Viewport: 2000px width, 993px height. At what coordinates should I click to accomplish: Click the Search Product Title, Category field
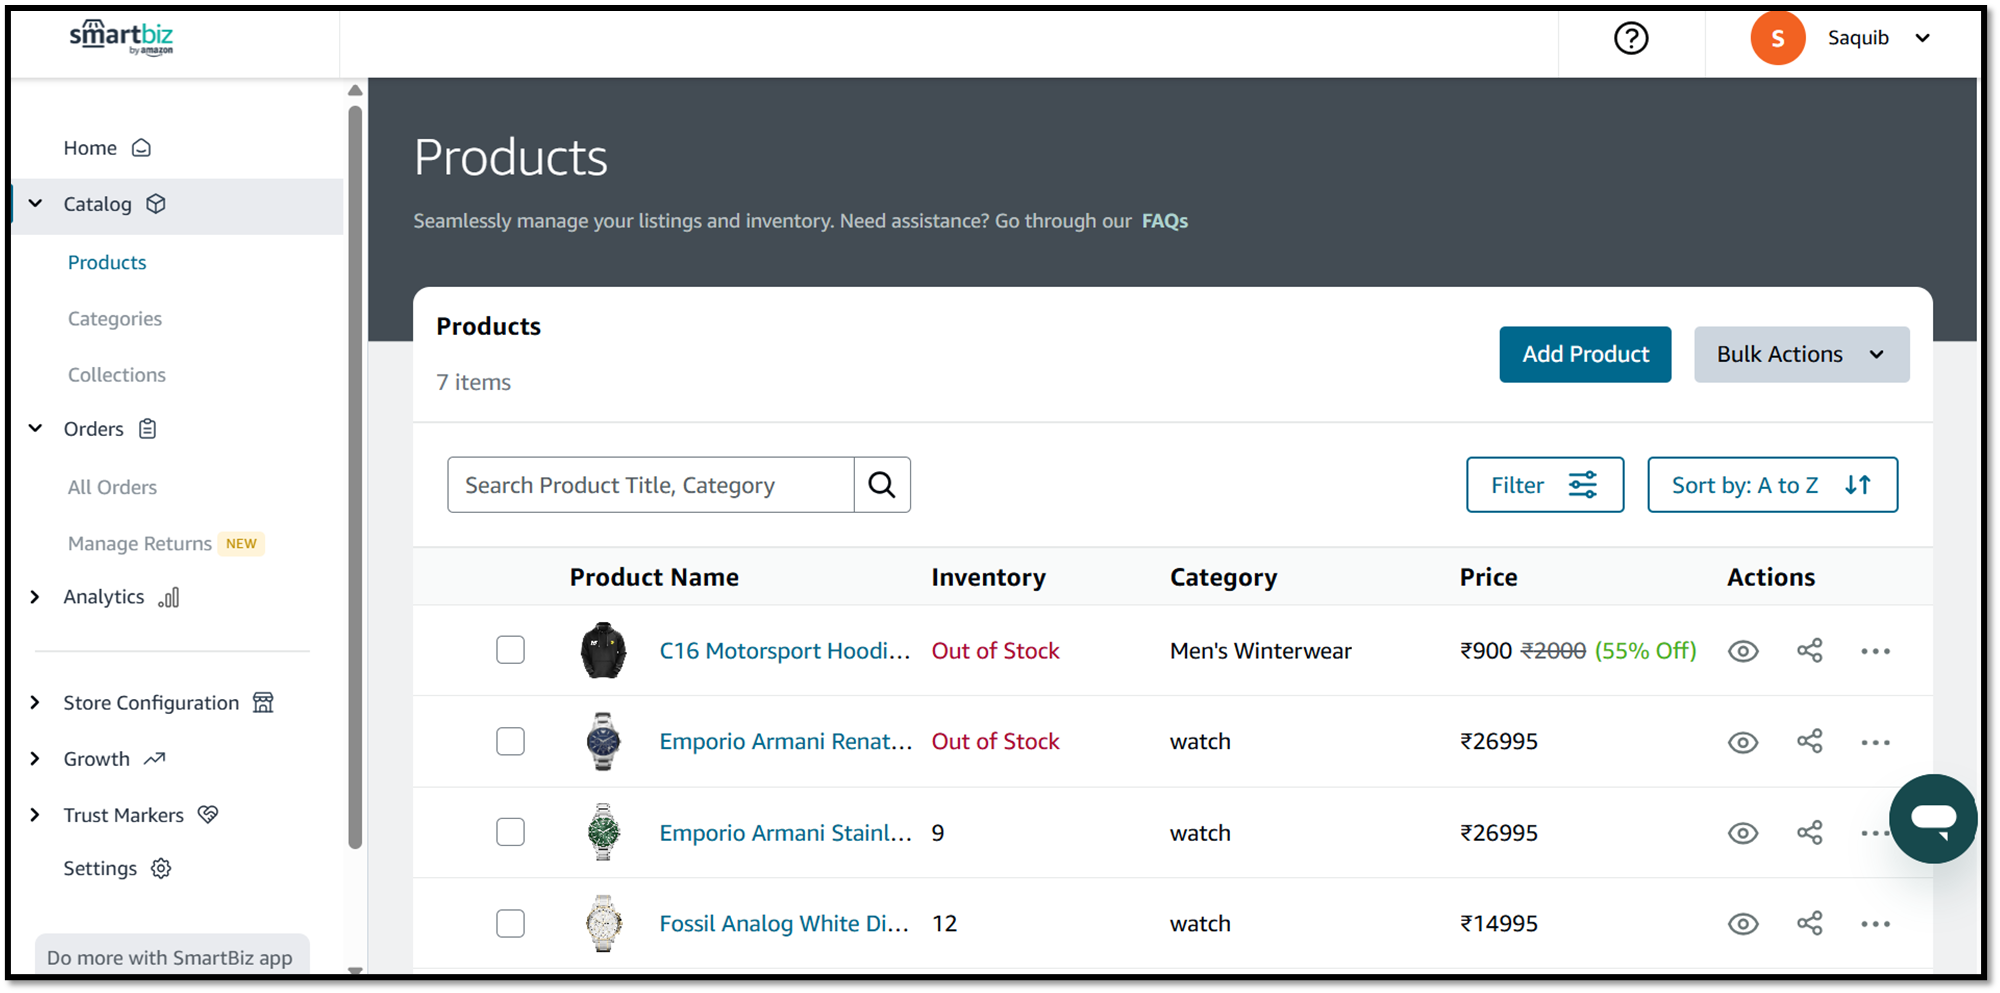point(651,485)
